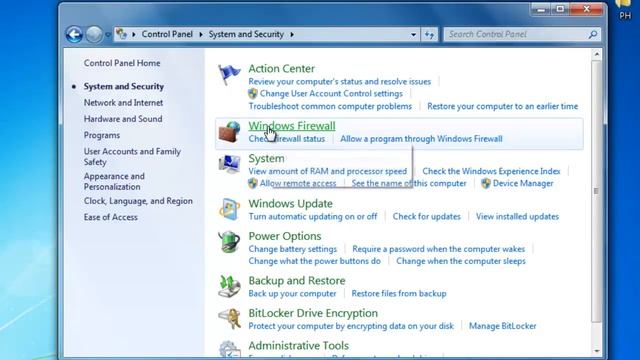The image size is (640, 360).
Task: Open the Action Center flag icon
Action: [229, 75]
